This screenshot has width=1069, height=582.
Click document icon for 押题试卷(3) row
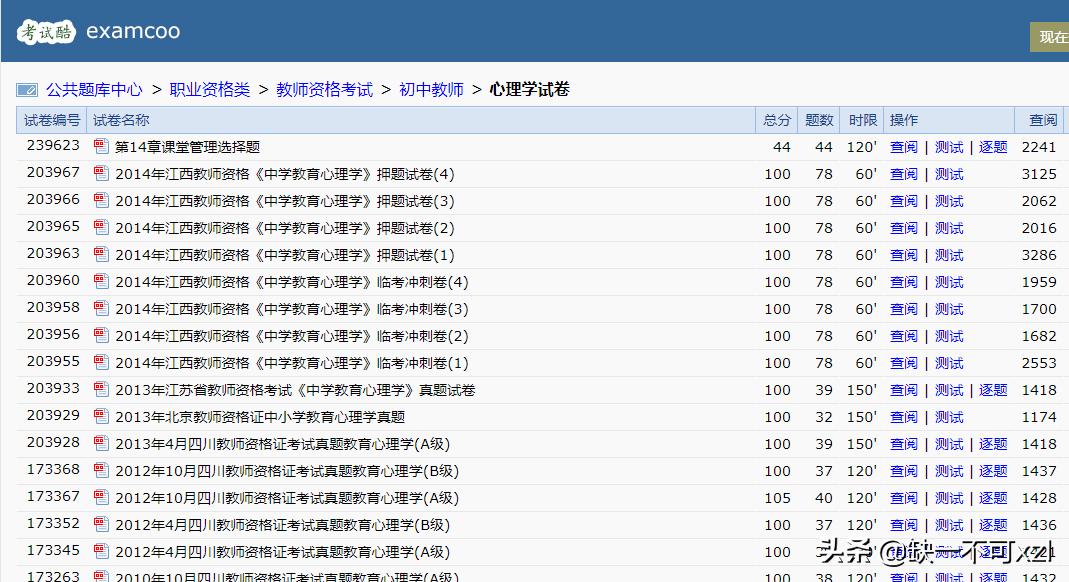pos(102,200)
